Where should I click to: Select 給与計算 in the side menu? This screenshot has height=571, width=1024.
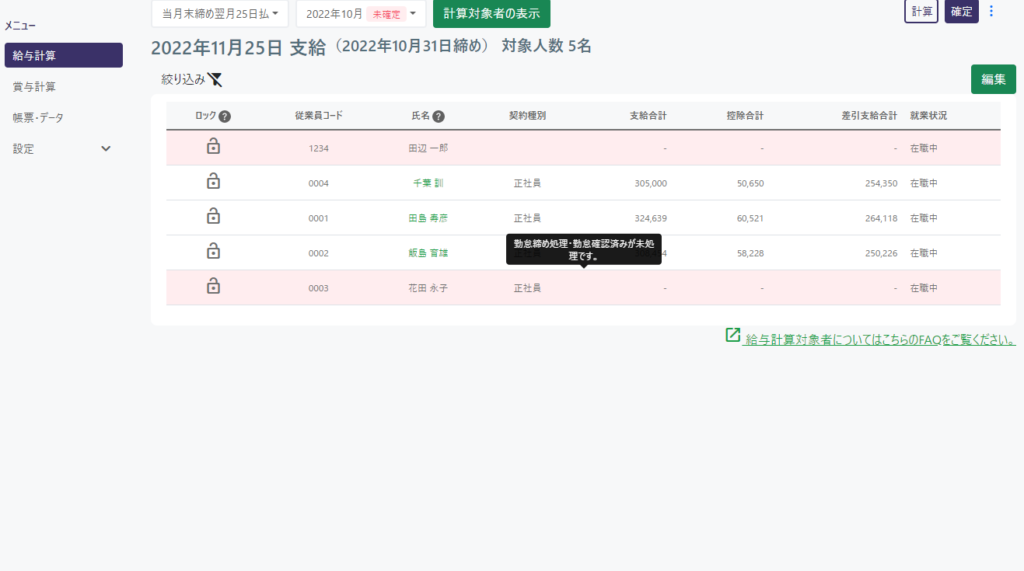point(63,55)
